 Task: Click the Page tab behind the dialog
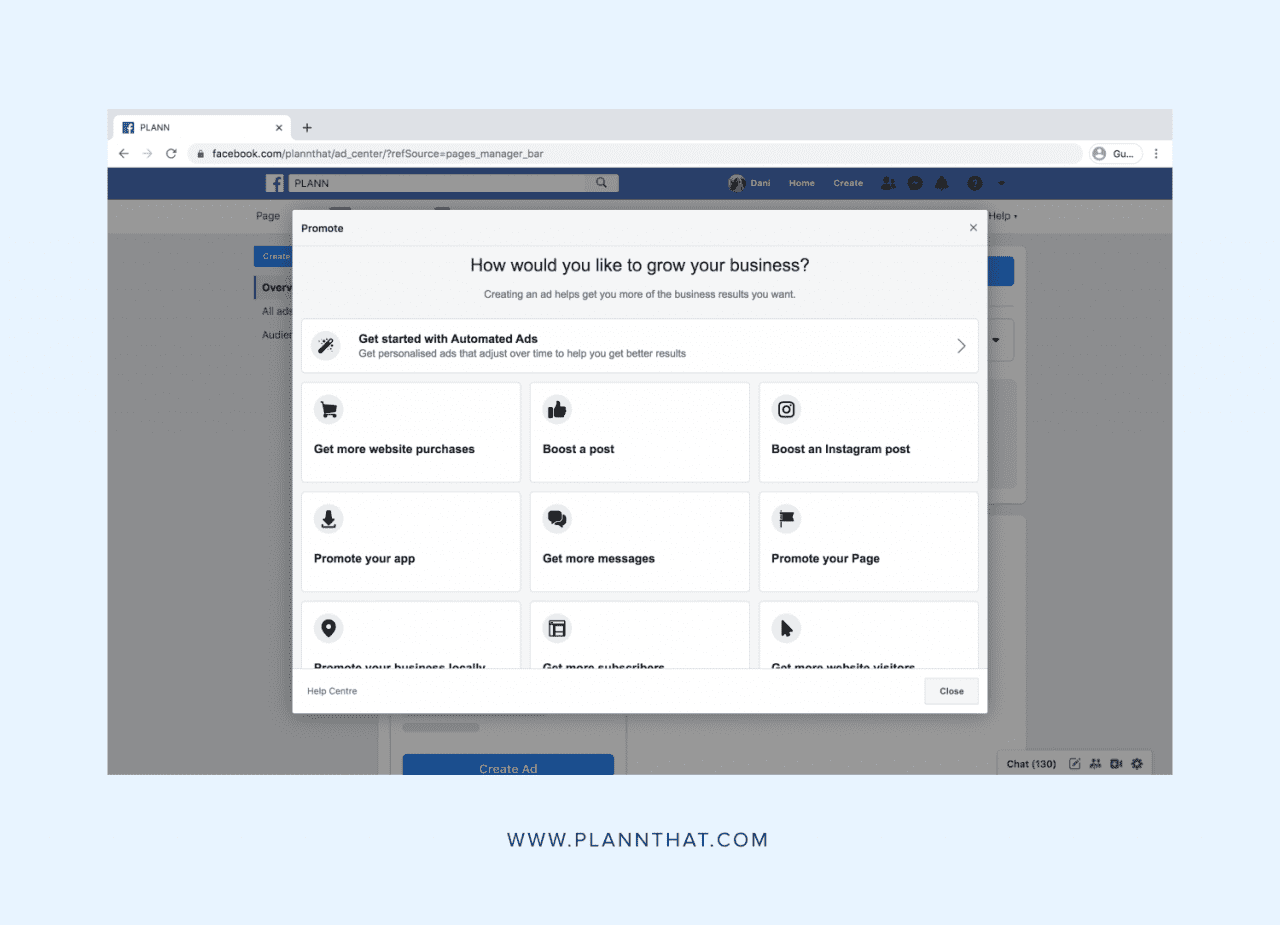pos(268,216)
